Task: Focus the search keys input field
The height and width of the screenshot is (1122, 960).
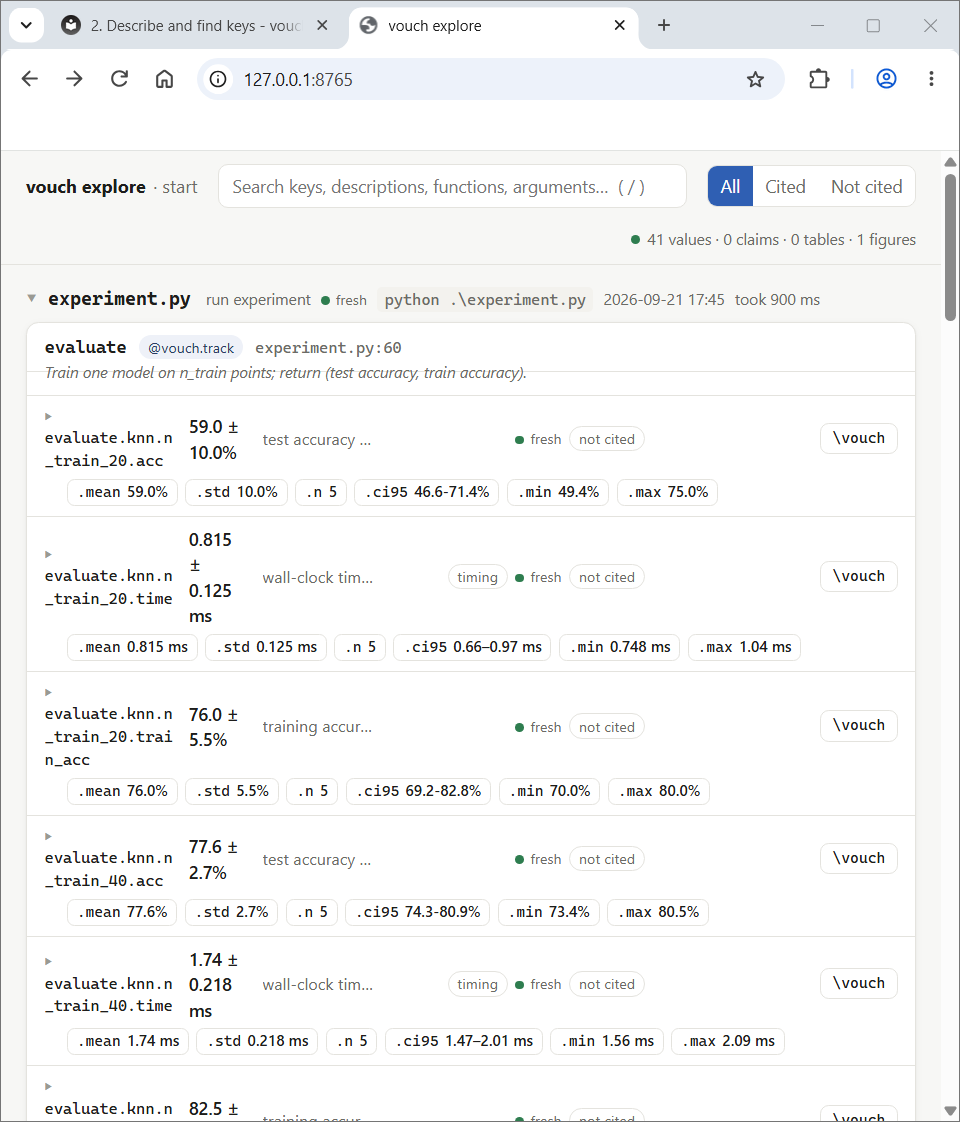Action: tap(452, 187)
